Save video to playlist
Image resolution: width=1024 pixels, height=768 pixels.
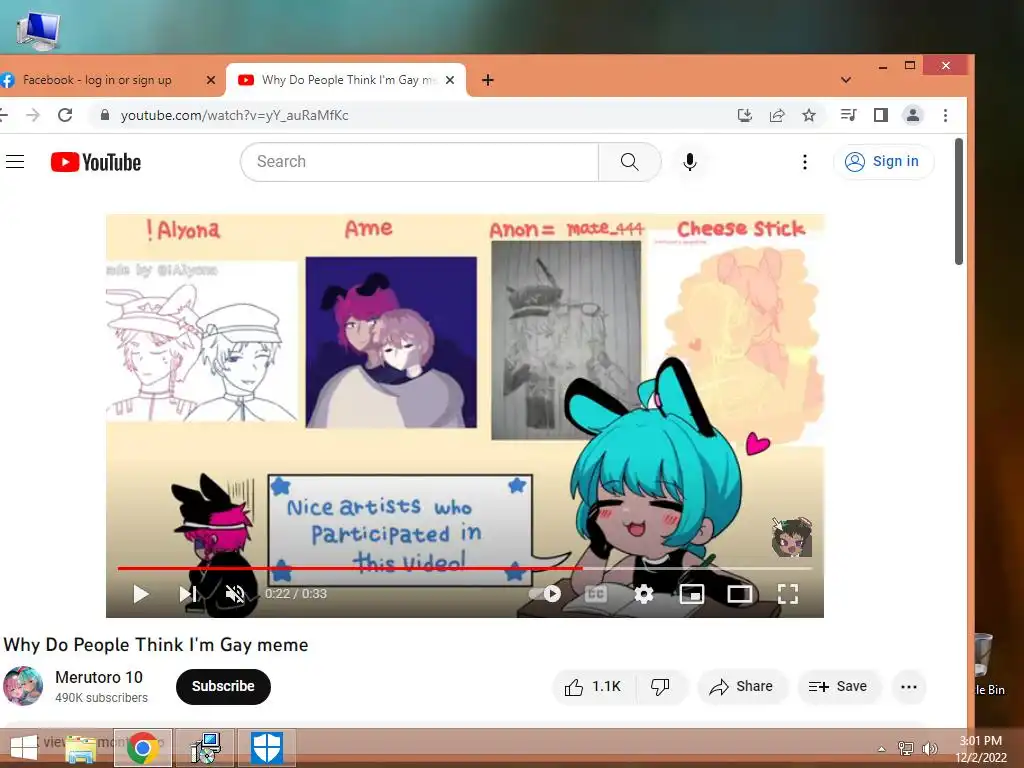point(838,686)
